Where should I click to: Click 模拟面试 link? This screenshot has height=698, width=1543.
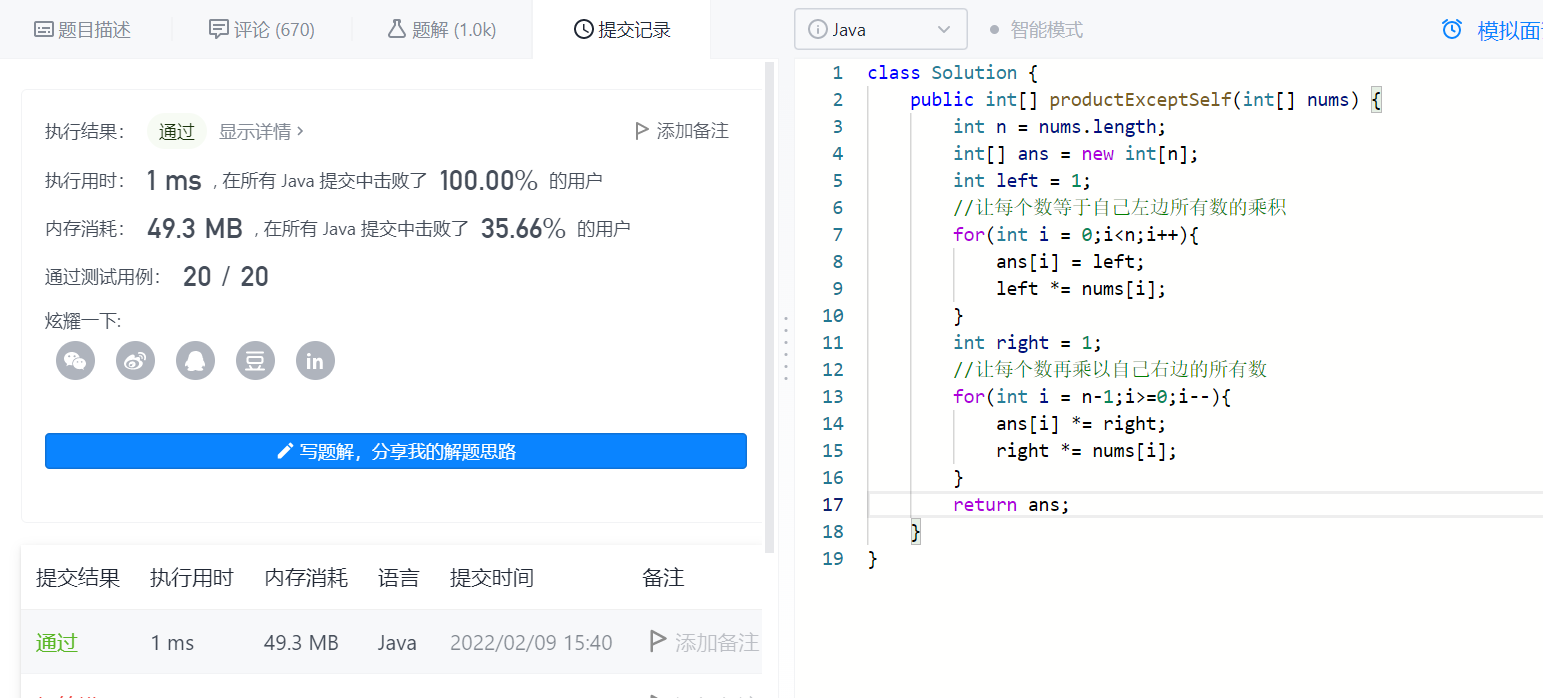[x=1510, y=31]
